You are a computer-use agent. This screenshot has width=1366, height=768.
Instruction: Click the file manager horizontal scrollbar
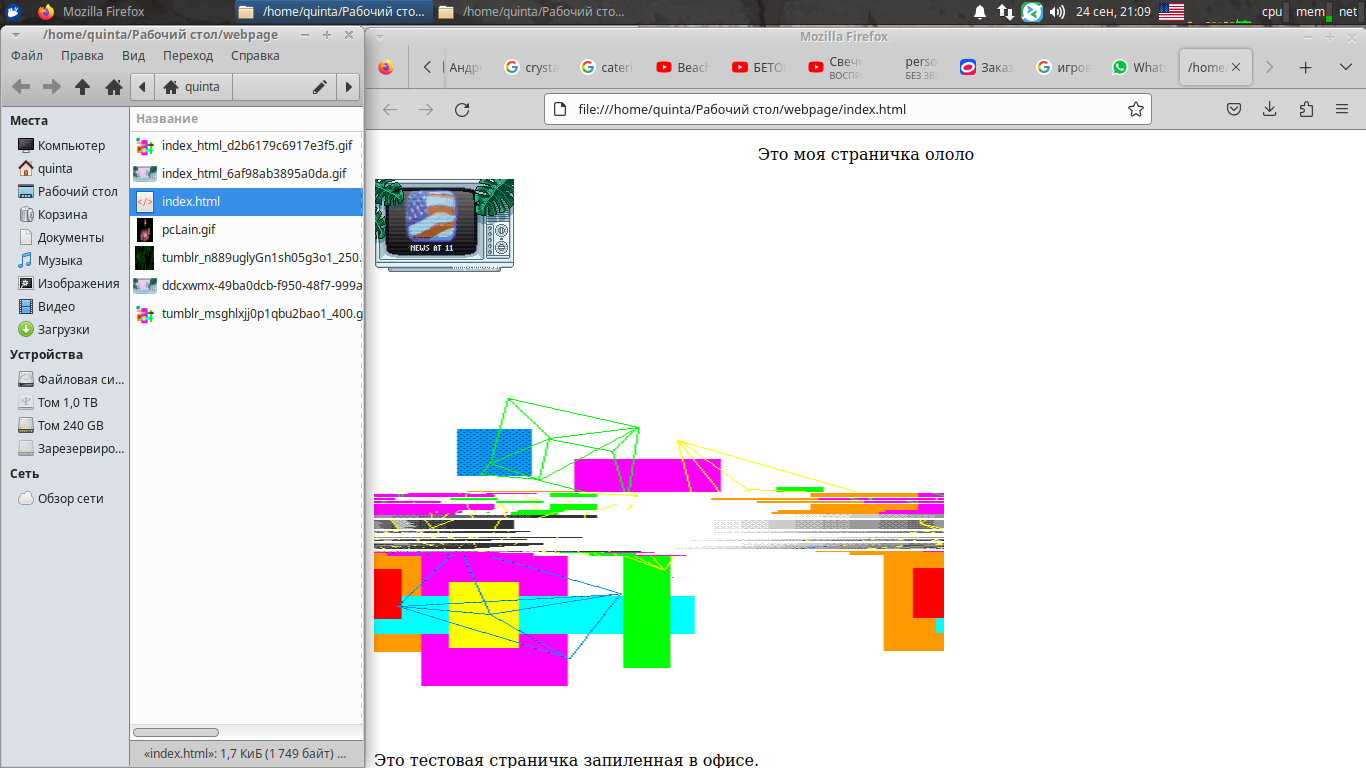pos(176,733)
